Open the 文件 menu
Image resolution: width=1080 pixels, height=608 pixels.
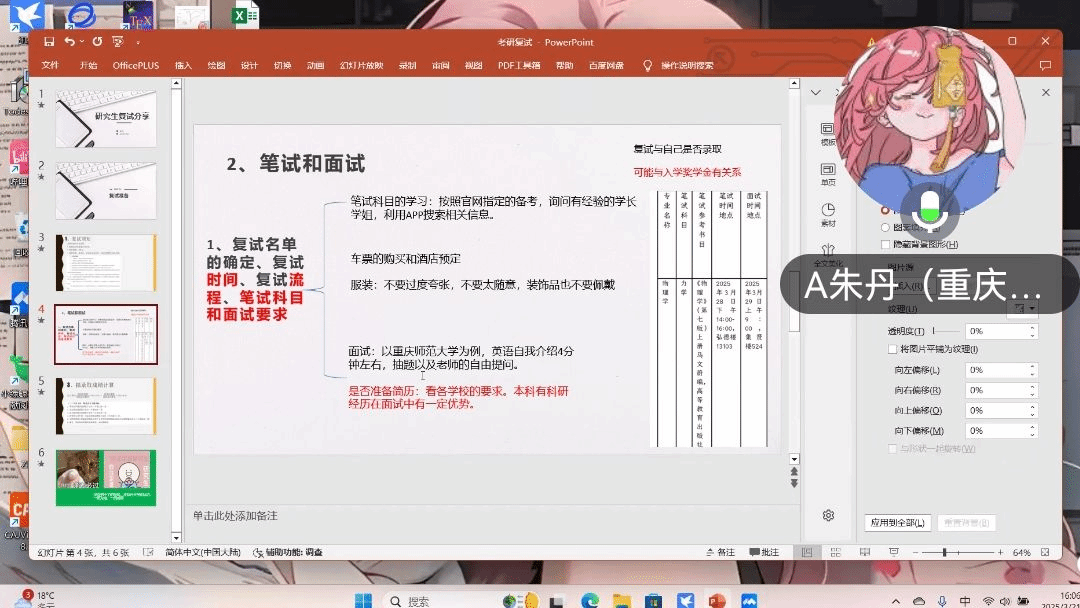(50, 65)
